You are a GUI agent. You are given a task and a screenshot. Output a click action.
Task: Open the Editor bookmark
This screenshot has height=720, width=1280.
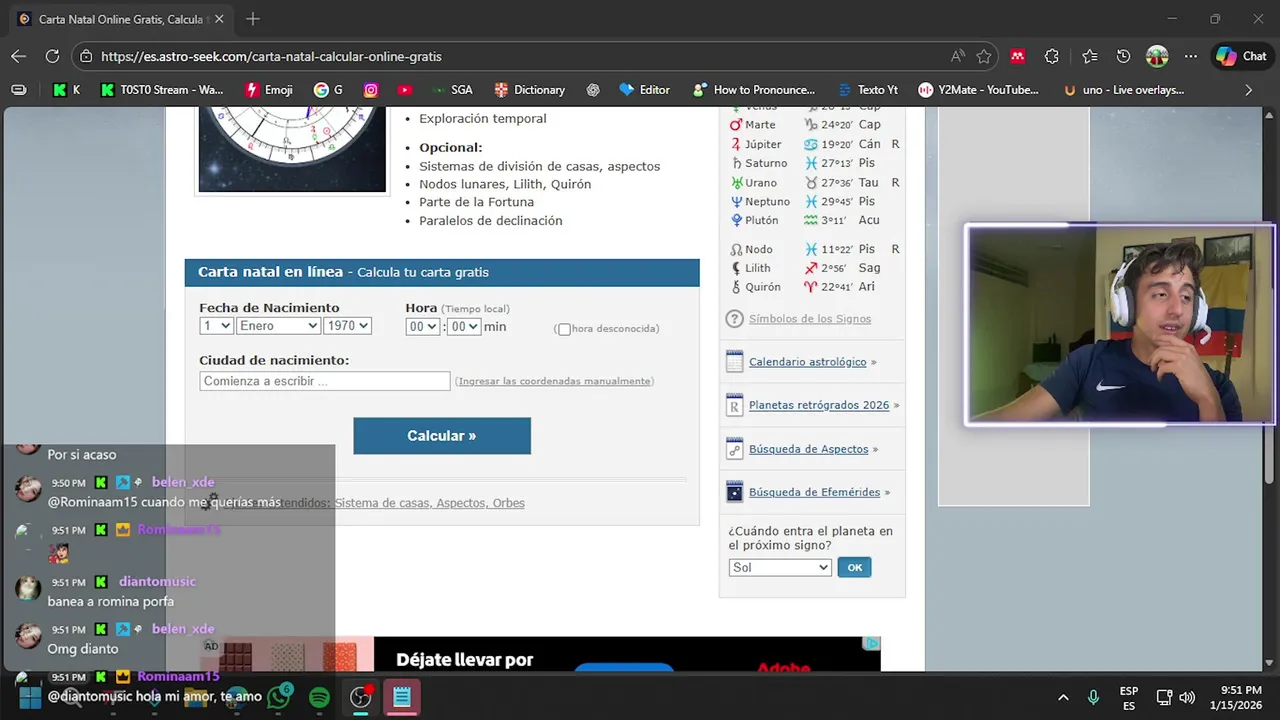[x=644, y=90]
